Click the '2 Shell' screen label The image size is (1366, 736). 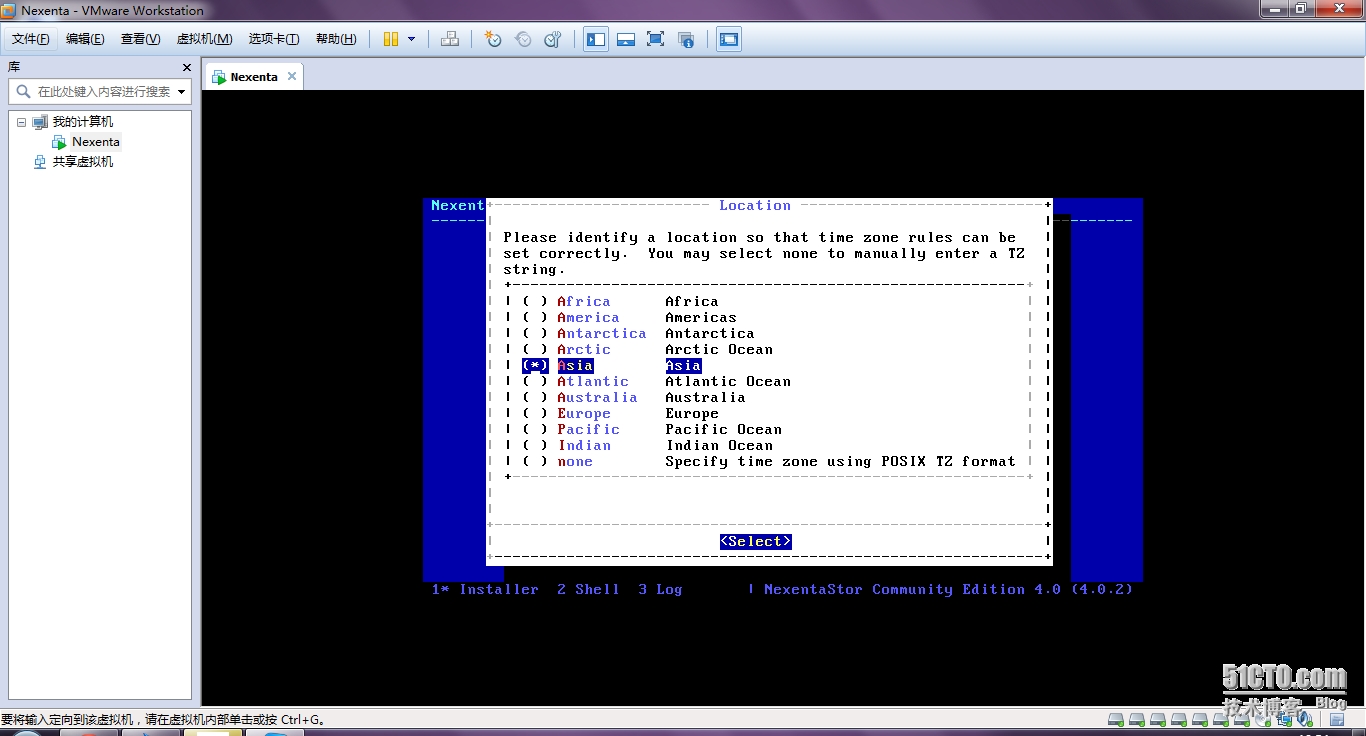coord(588,590)
